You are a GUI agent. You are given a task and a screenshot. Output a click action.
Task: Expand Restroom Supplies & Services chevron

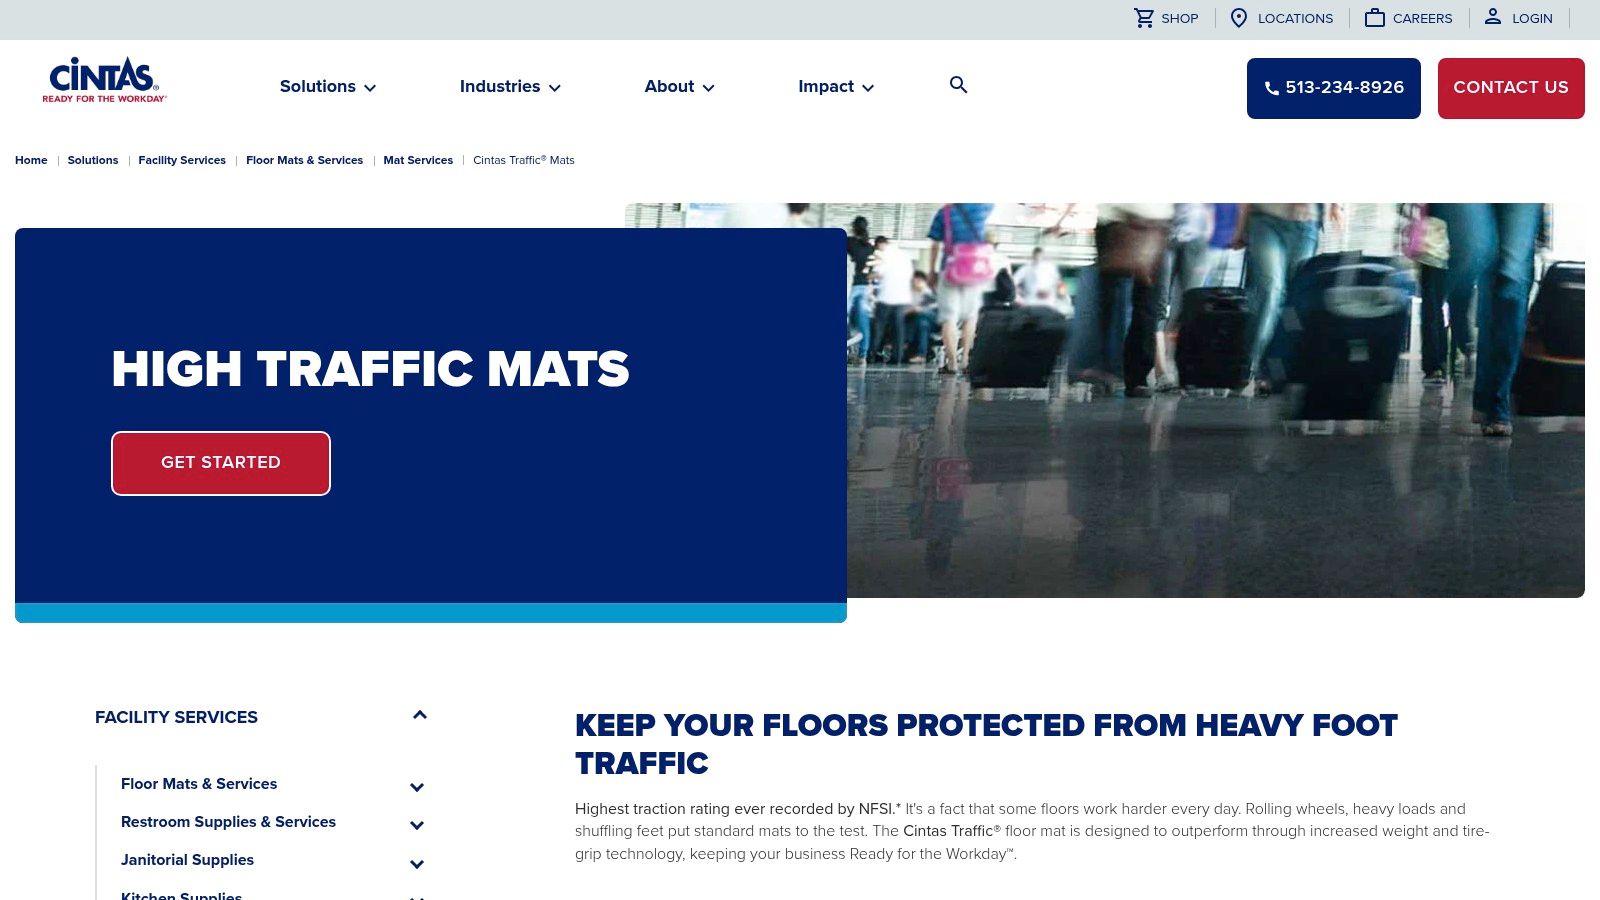pos(417,825)
